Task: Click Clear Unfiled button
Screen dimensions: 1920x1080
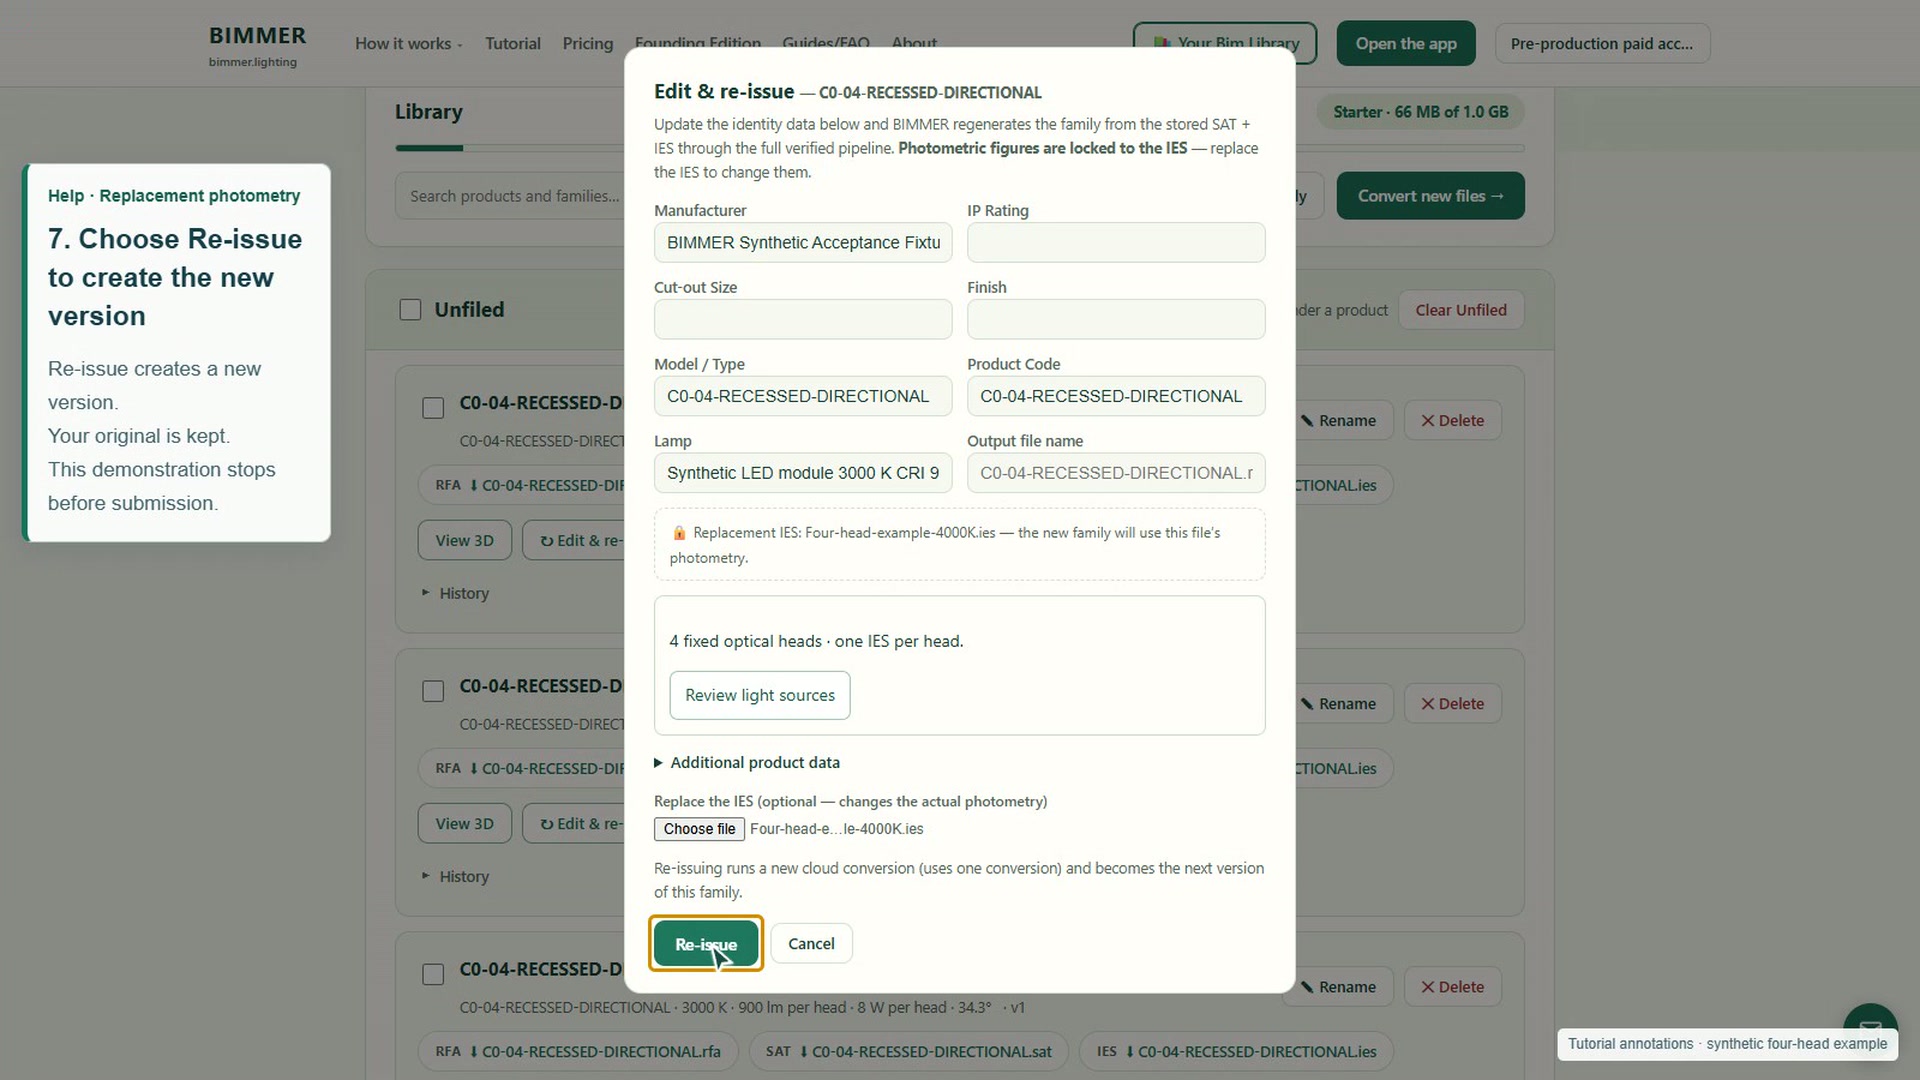Action: click(x=1460, y=310)
